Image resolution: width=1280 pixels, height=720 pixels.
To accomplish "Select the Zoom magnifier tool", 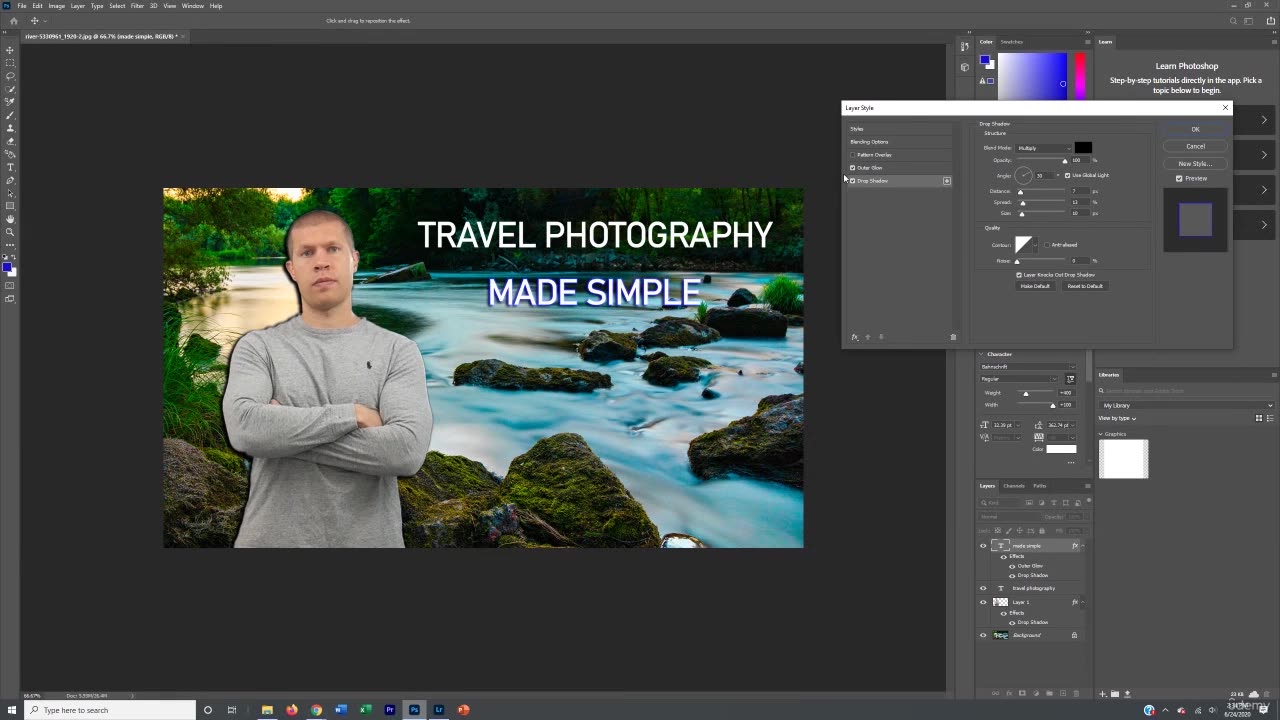I will 10,232.
